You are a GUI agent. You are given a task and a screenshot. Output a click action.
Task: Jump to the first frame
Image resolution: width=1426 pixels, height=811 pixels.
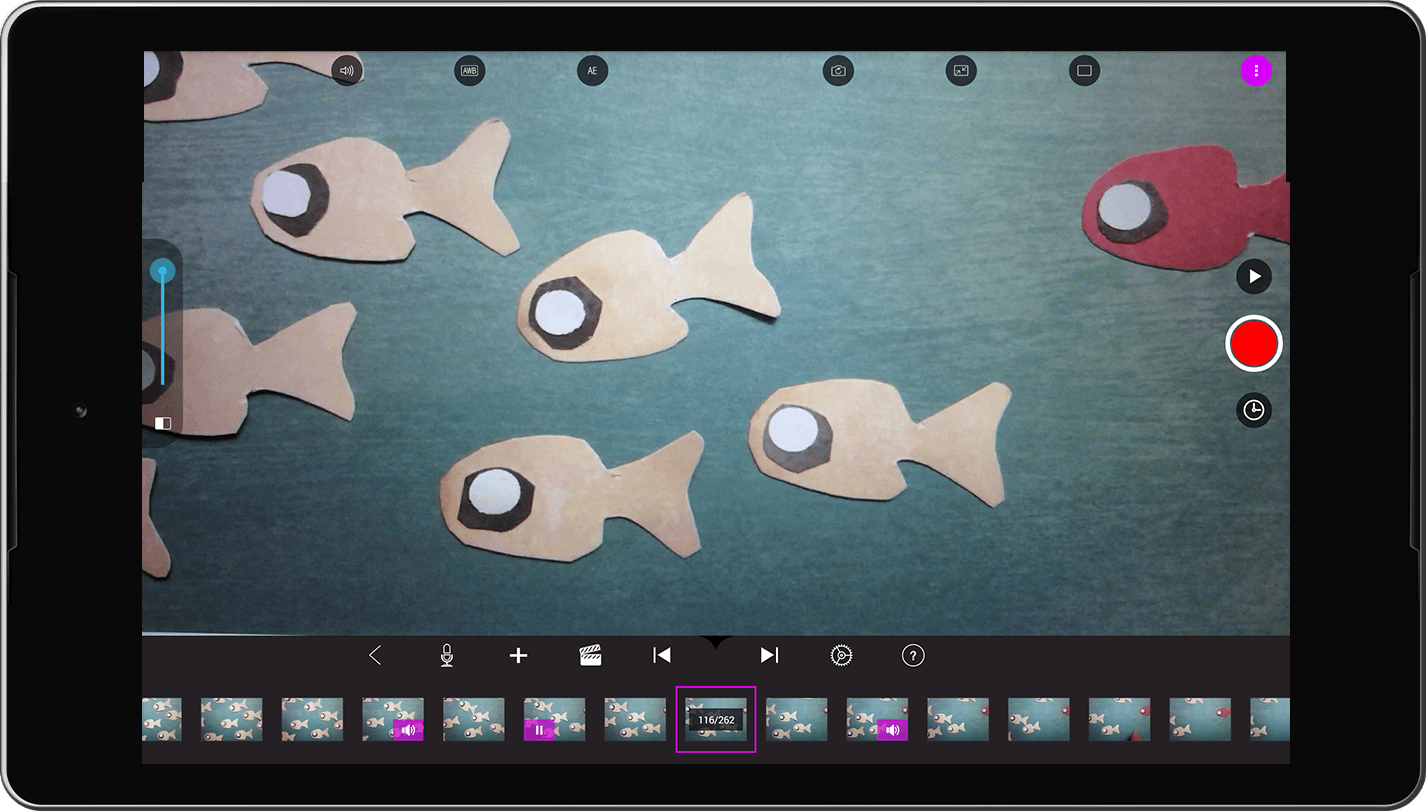pyautogui.click(x=662, y=656)
